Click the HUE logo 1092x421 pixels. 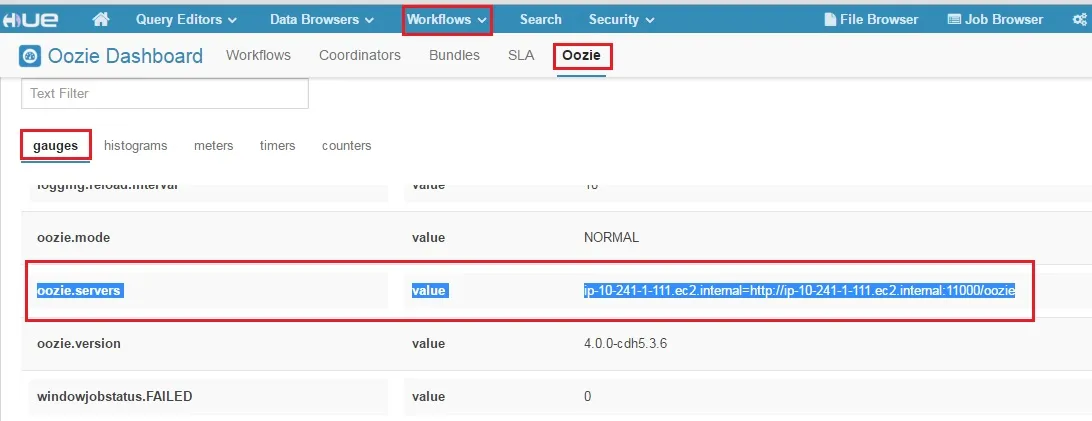31,19
